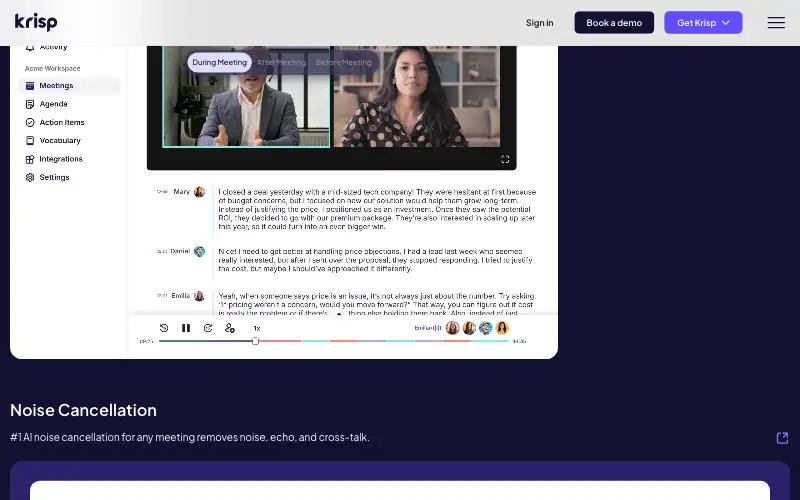Open the Noise Cancellation external link icon

(x=782, y=438)
